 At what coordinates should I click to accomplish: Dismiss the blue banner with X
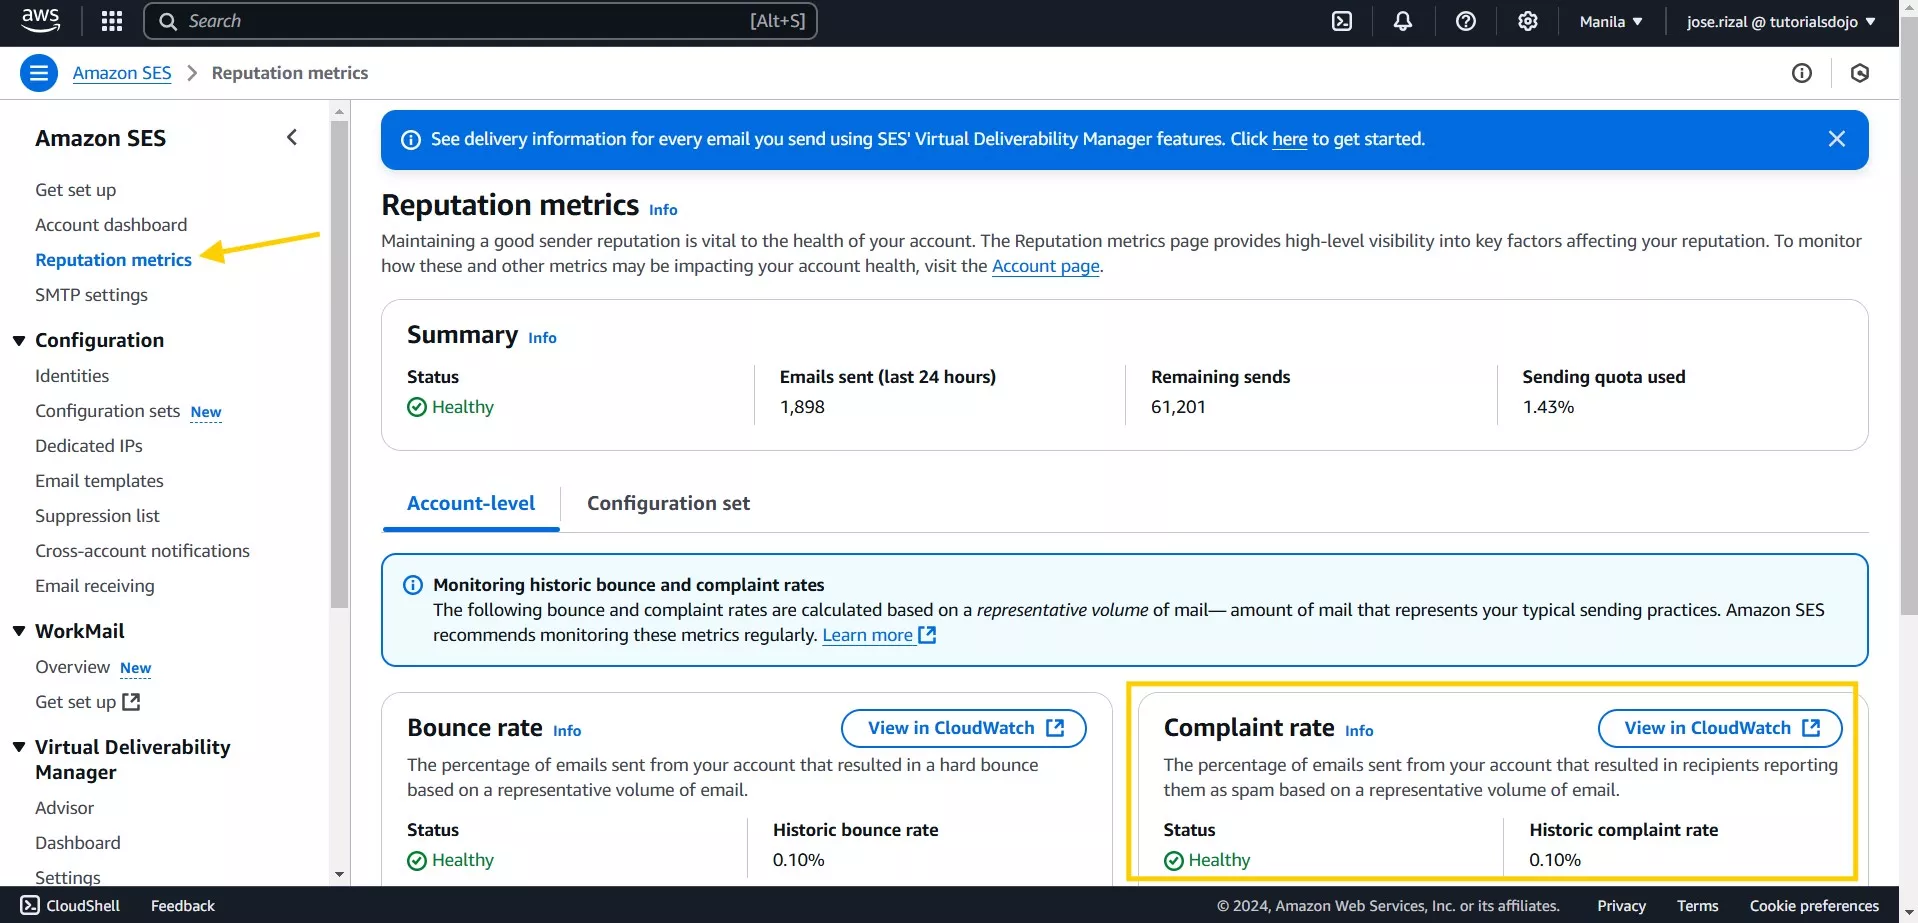tap(1837, 139)
